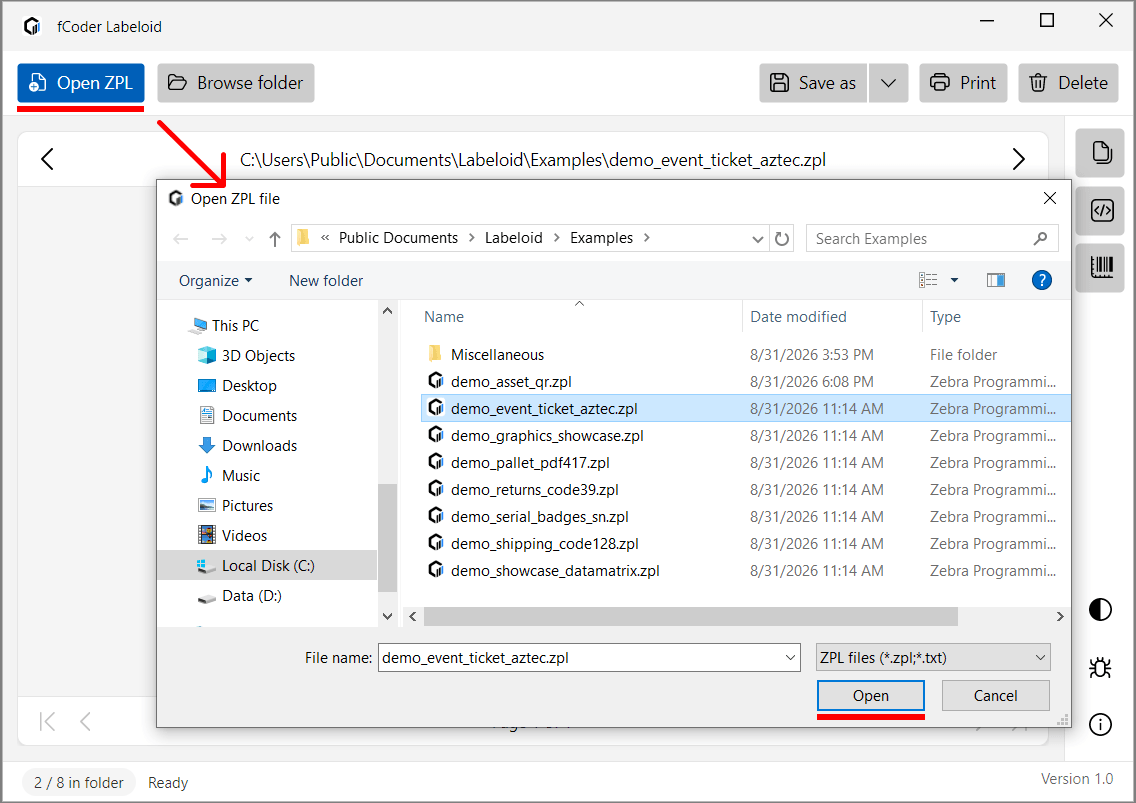This screenshot has width=1136, height=803.
Task: Close the Open ZPL file dialog
Action: (1049, 198)
